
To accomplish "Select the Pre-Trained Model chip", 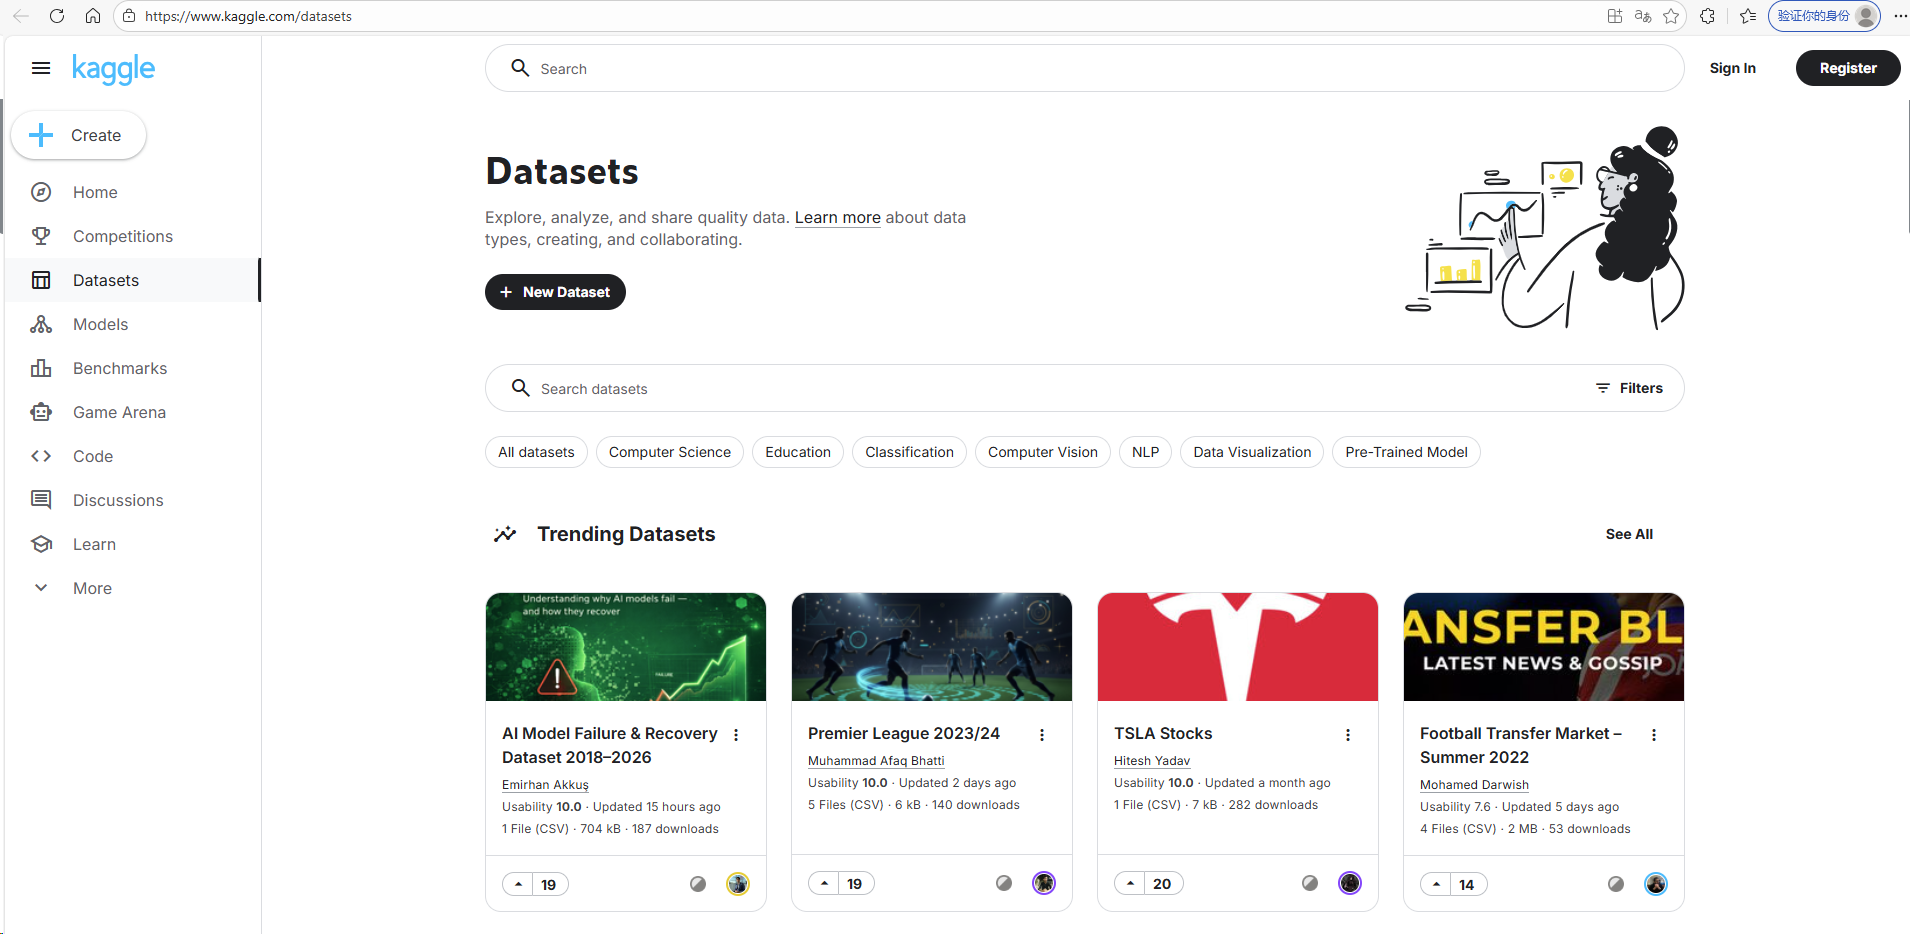I will click(x=1405, y=452).
